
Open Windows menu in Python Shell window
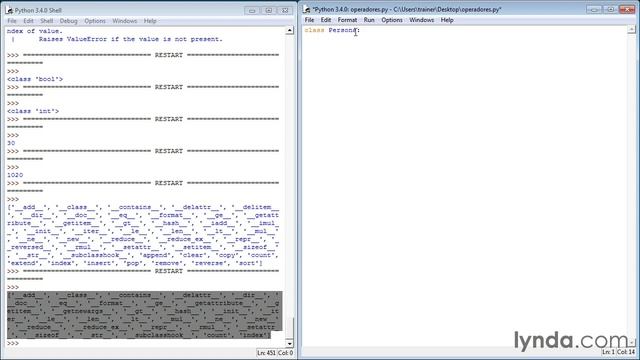(124, 21)
